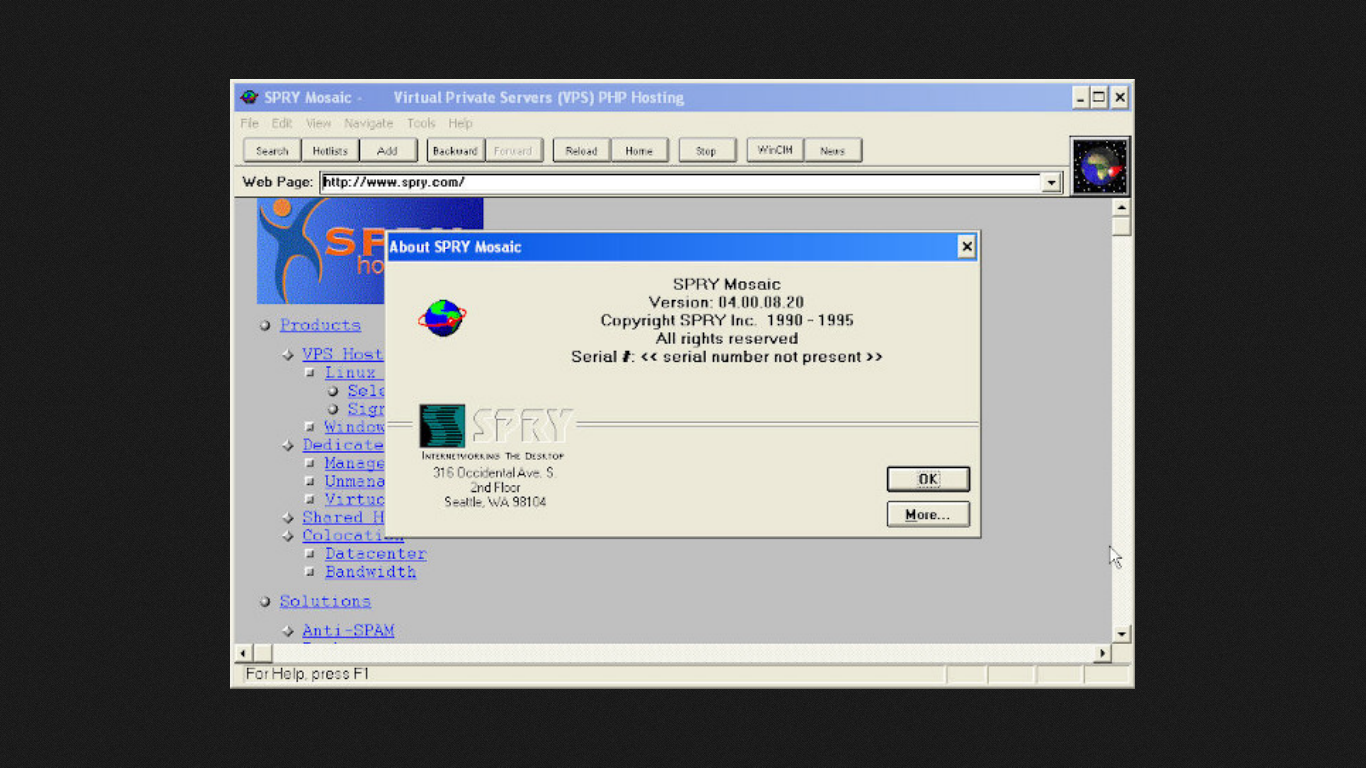Click the globe icon in About dialog
Image resolution: width=1366 pixels, height=768 pixels.
(x=442, y=318)
